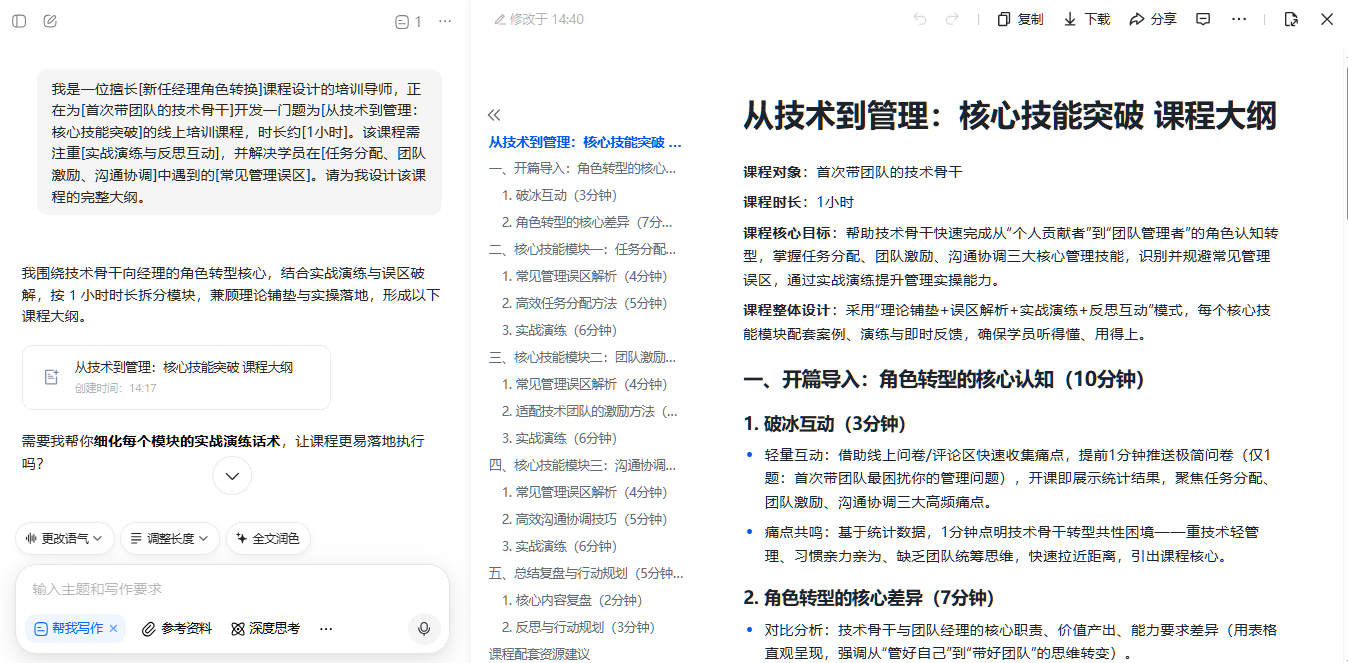Remove the 帮我写作 skill chip

pyautogui.click(x=113, y=628)
